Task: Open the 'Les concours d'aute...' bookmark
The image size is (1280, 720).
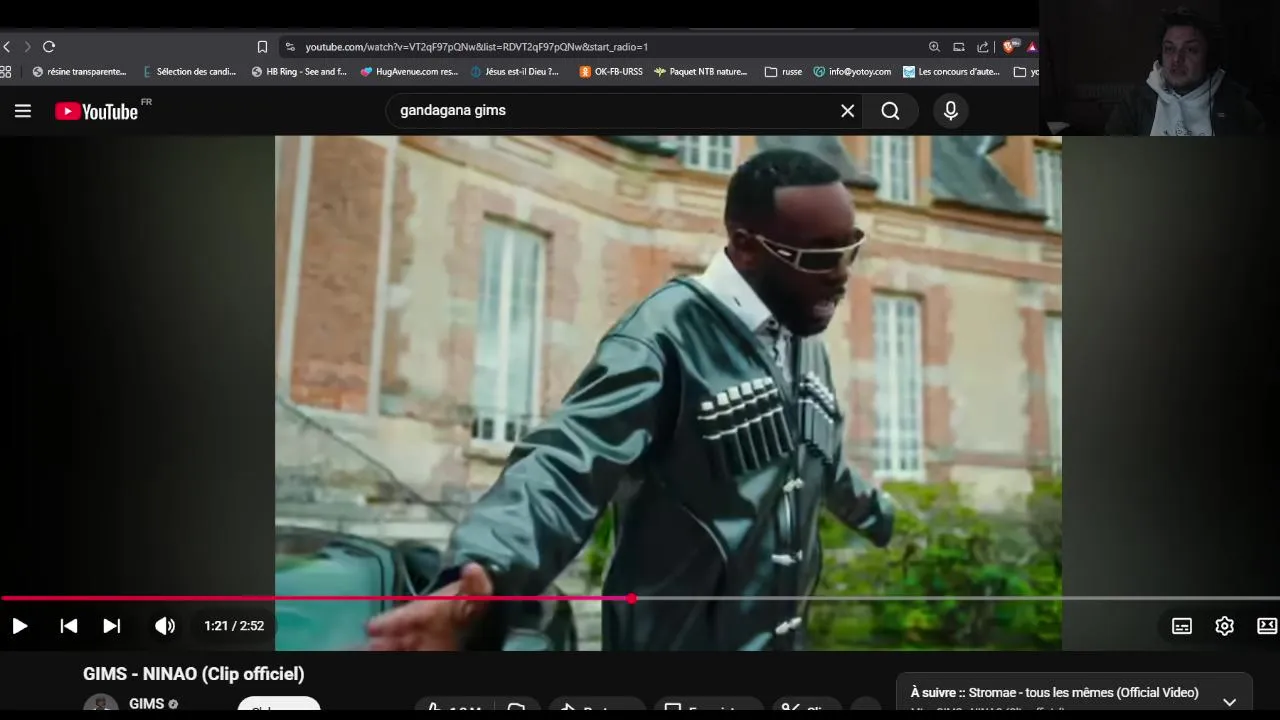Action: 951,72
